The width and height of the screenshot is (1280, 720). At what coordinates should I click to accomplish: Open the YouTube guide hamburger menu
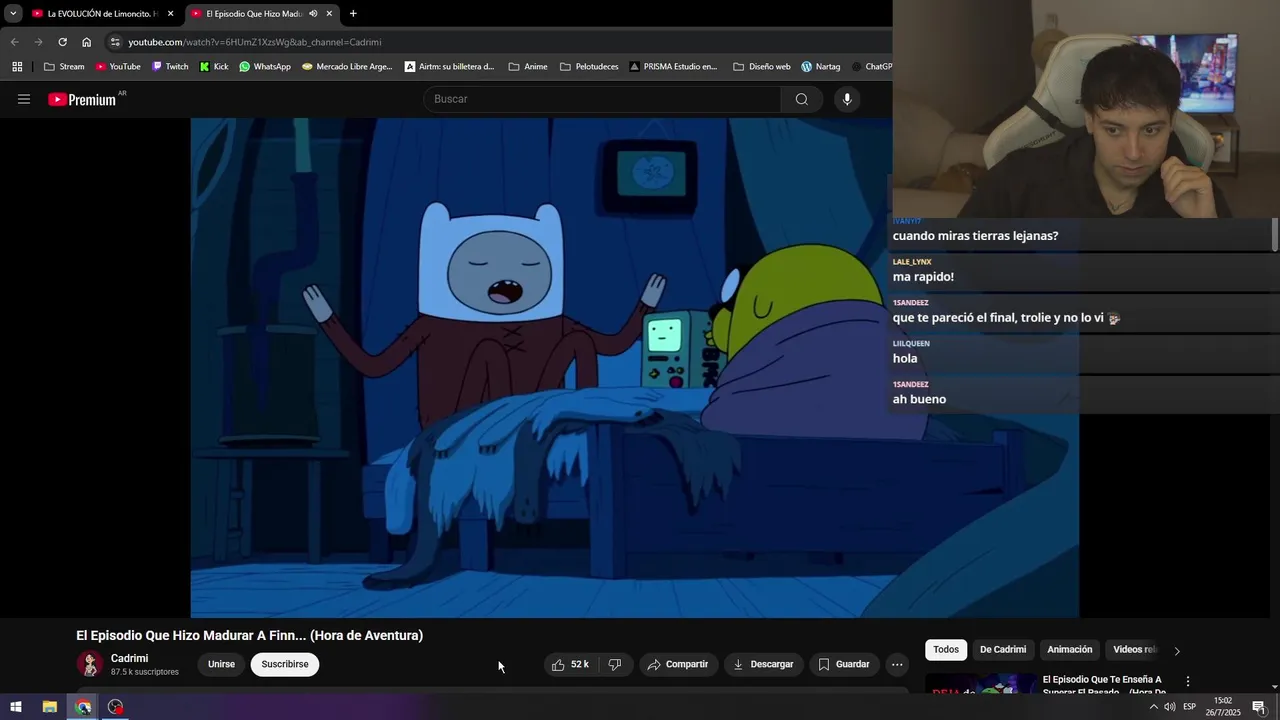[x=24, y=99]
